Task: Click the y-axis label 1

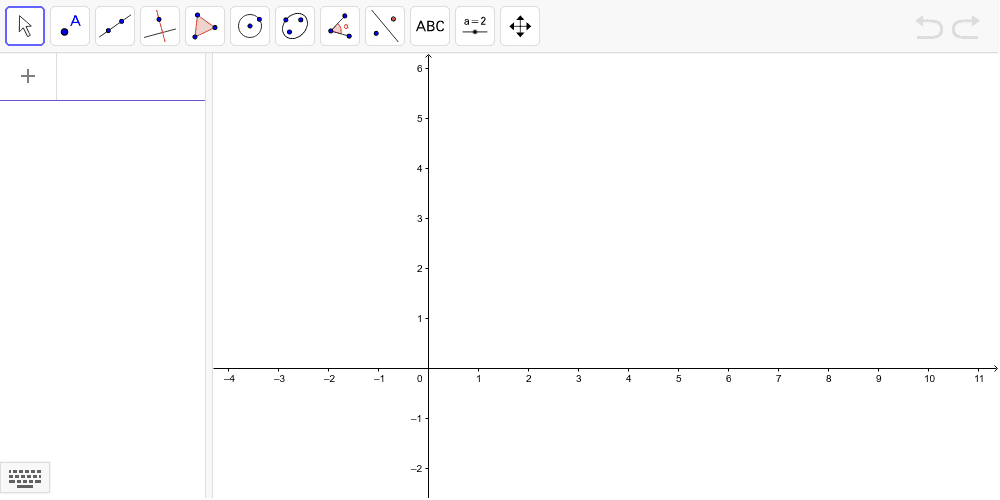Action: [419, 319]
